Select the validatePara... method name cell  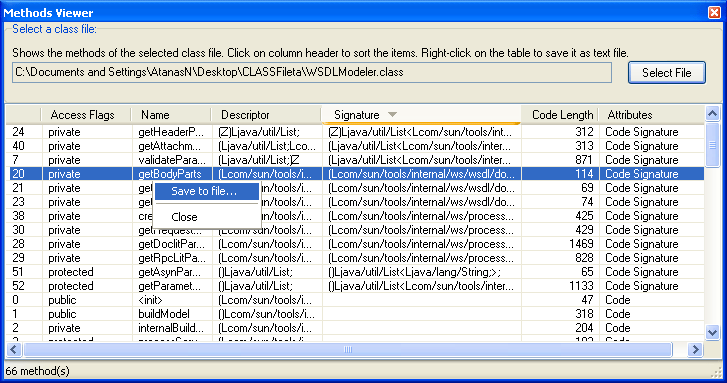[172, 160]
